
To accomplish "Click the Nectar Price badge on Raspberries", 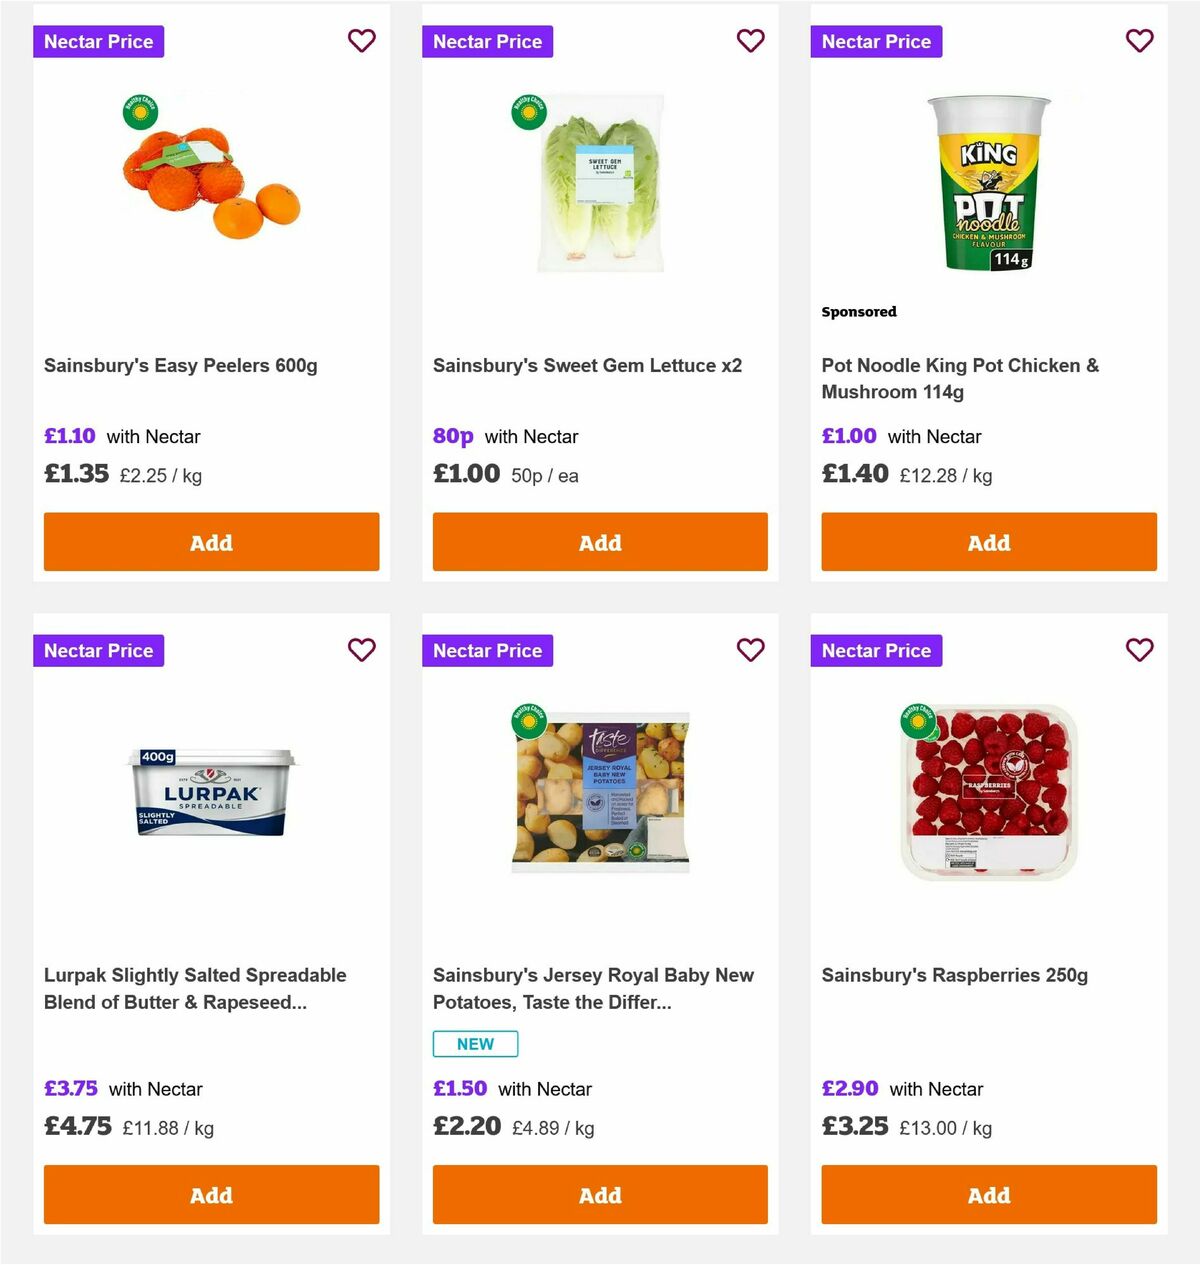I will (x=876, y=650).
